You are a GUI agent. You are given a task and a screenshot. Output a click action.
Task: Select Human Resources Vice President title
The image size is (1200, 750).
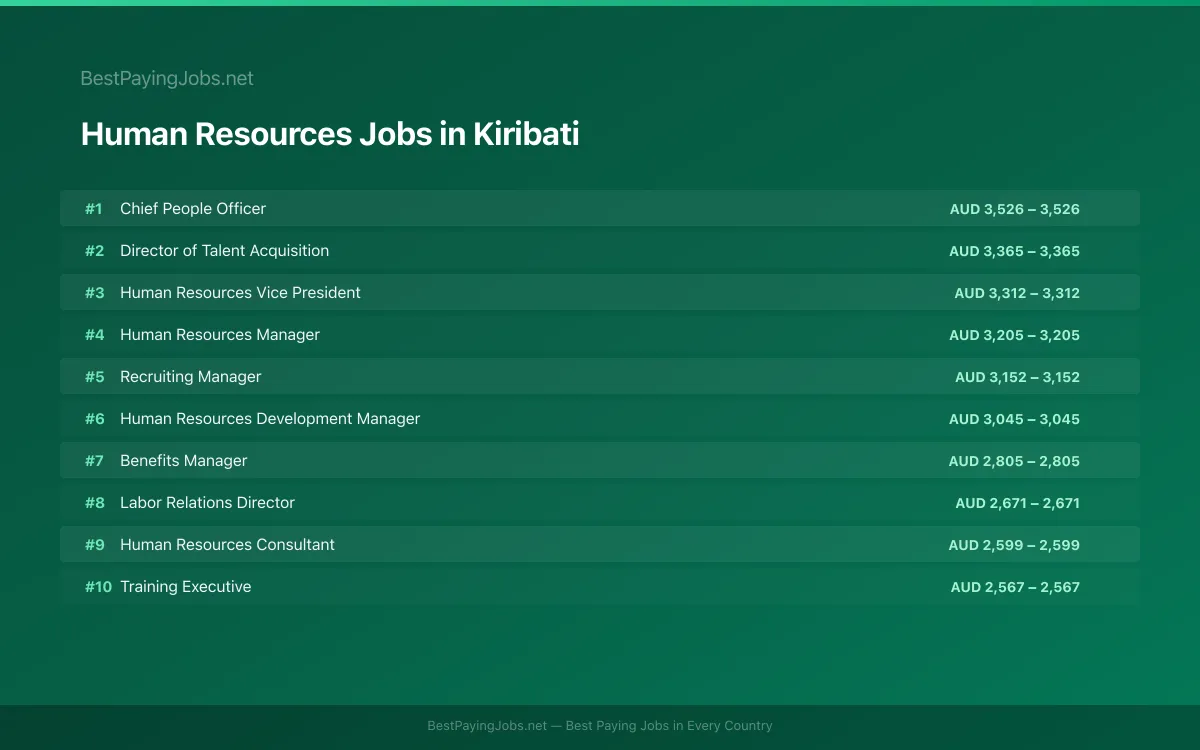tap(240, 293)
